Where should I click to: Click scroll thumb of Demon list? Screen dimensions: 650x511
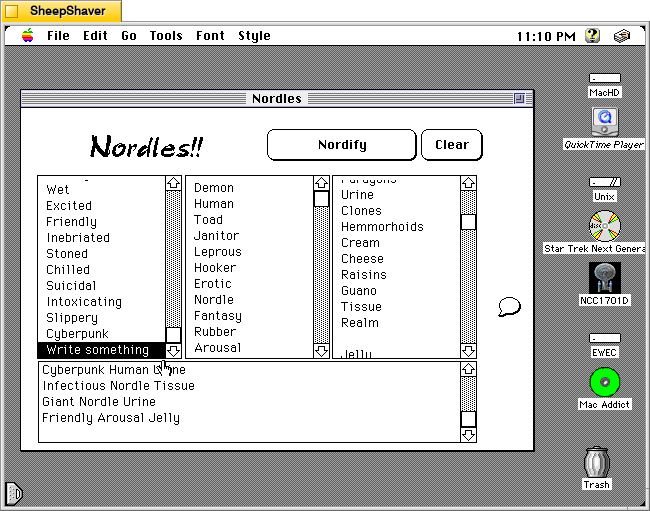[x=321, y=199]
